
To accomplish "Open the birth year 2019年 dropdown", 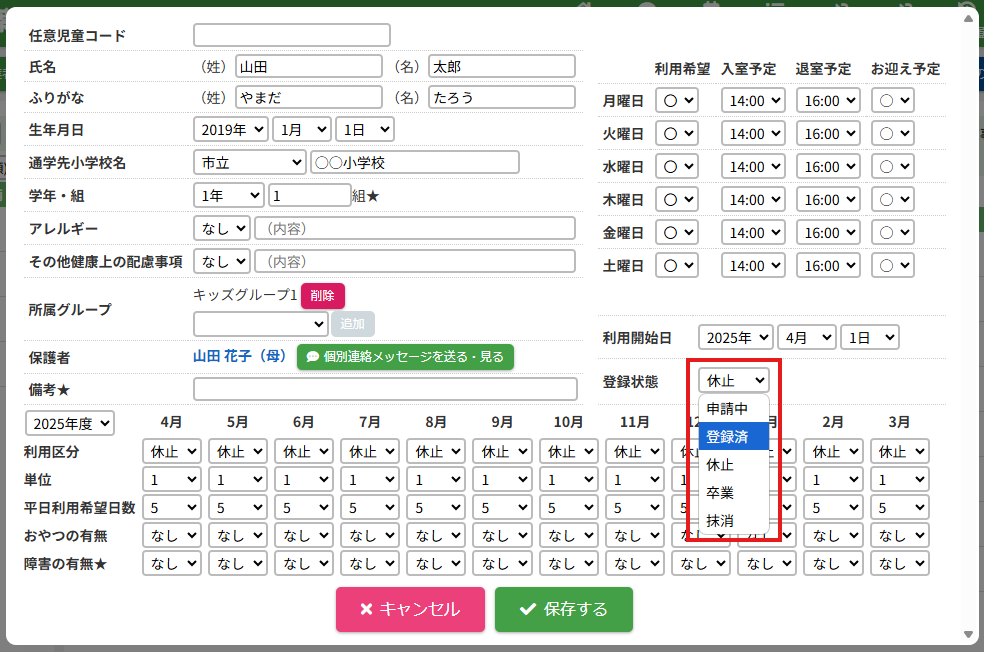I will [231, 129].
